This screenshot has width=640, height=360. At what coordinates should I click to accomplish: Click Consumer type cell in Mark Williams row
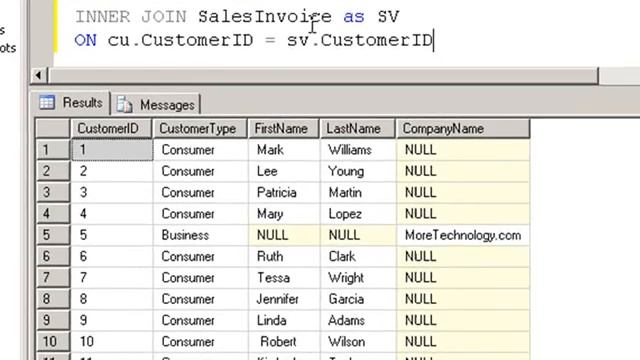coord(200,150)
